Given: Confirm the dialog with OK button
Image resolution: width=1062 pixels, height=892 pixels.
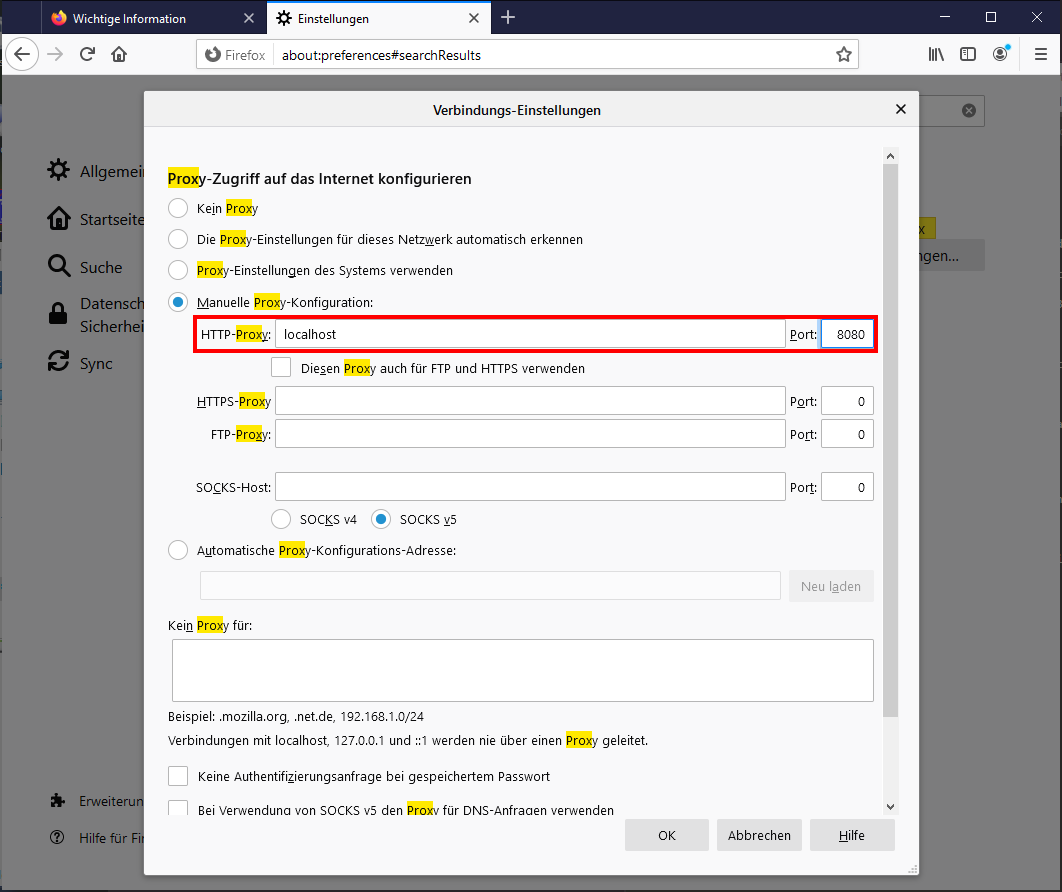Looking at the screenshot, I should (x=666, y=835).
